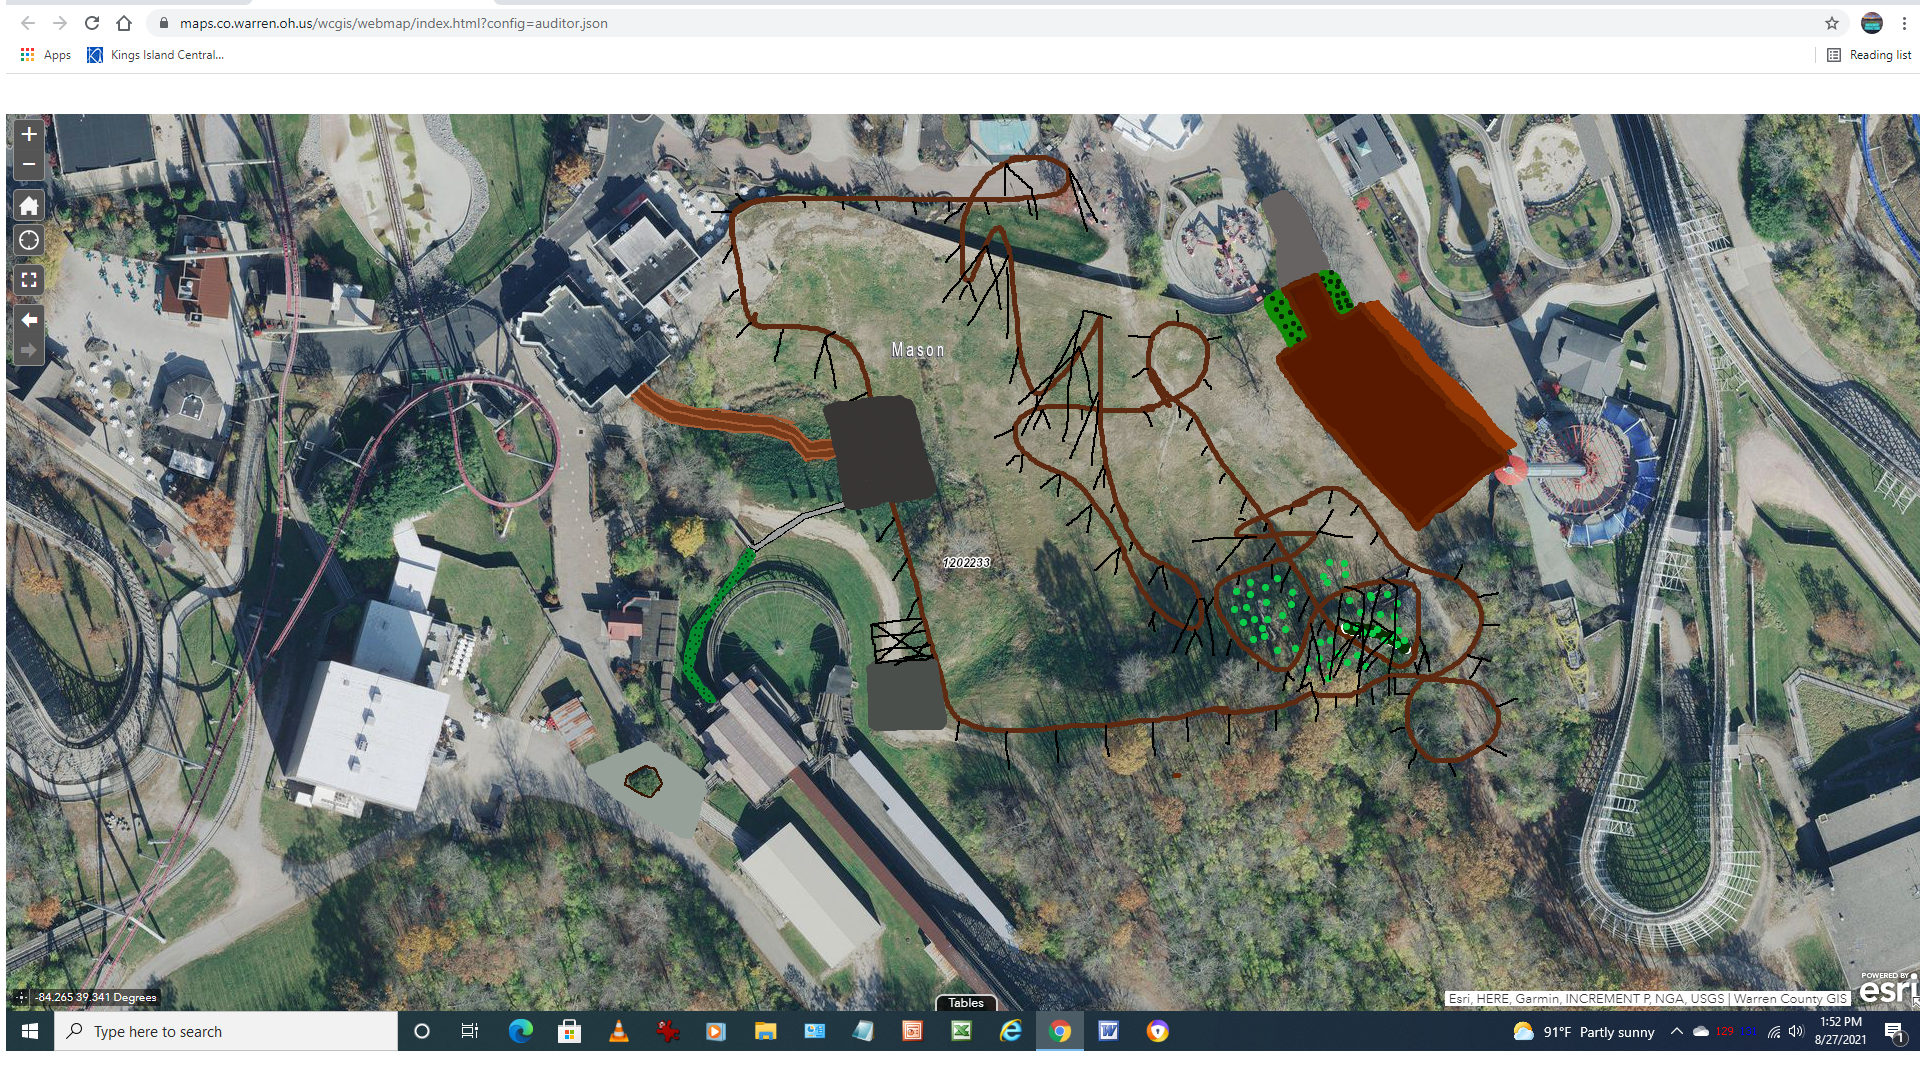Toggle the coordinates display crosshair icon

21,997
